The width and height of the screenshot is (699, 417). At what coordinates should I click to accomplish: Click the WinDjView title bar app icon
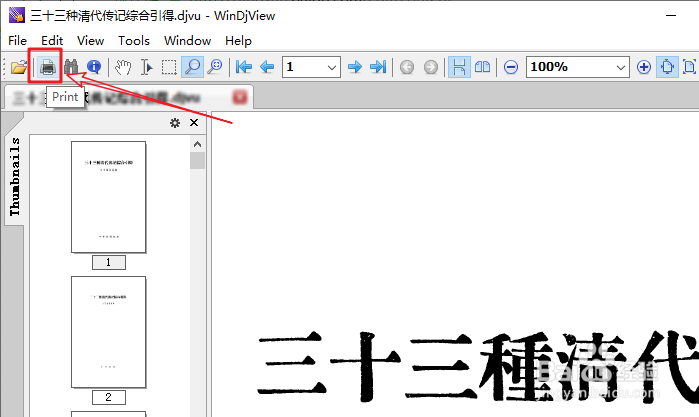pyautogui.click(x=16, y=15)
